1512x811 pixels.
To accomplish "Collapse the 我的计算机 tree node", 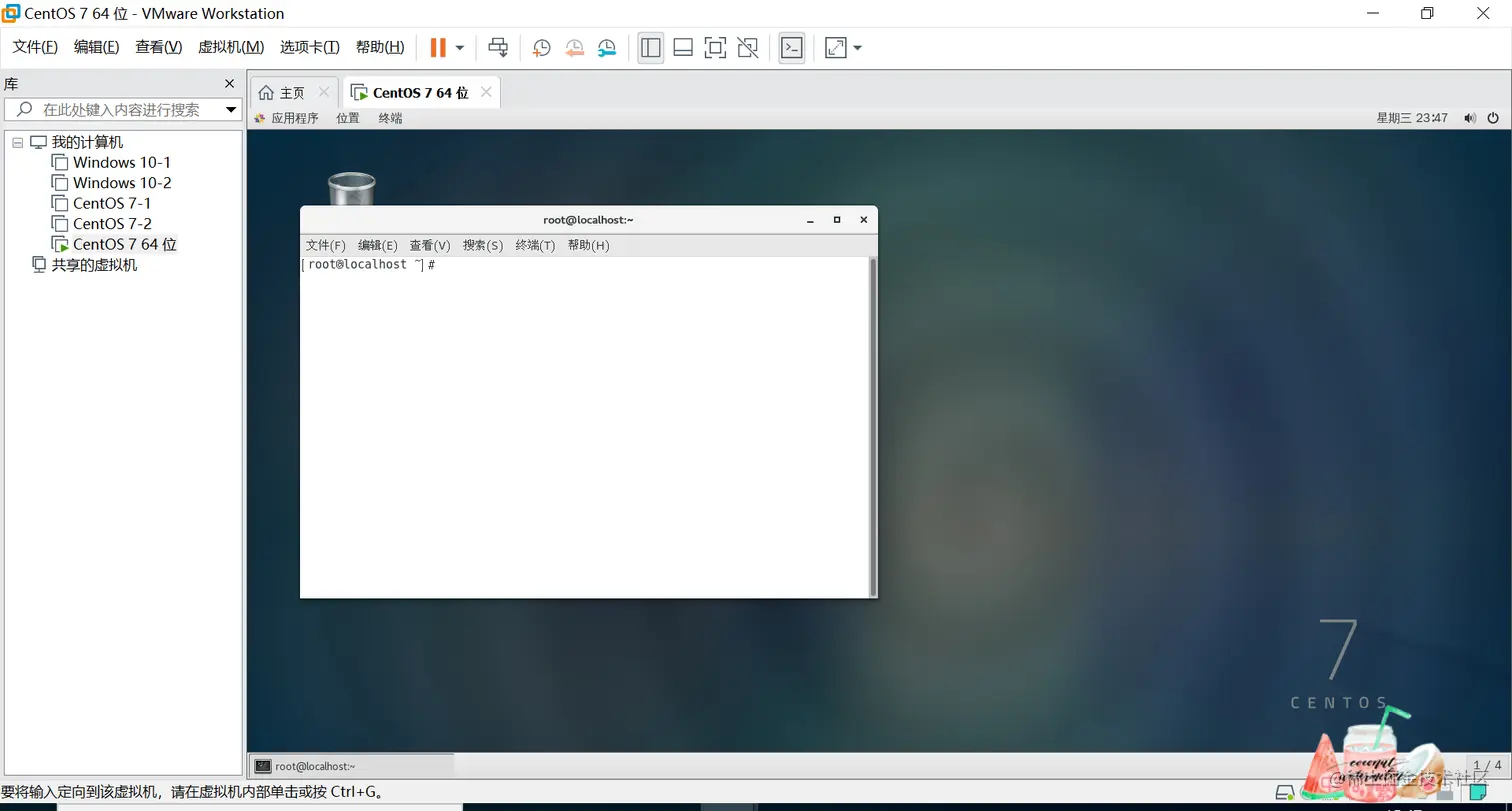I will pyautogui.click(x=17, y=143).
